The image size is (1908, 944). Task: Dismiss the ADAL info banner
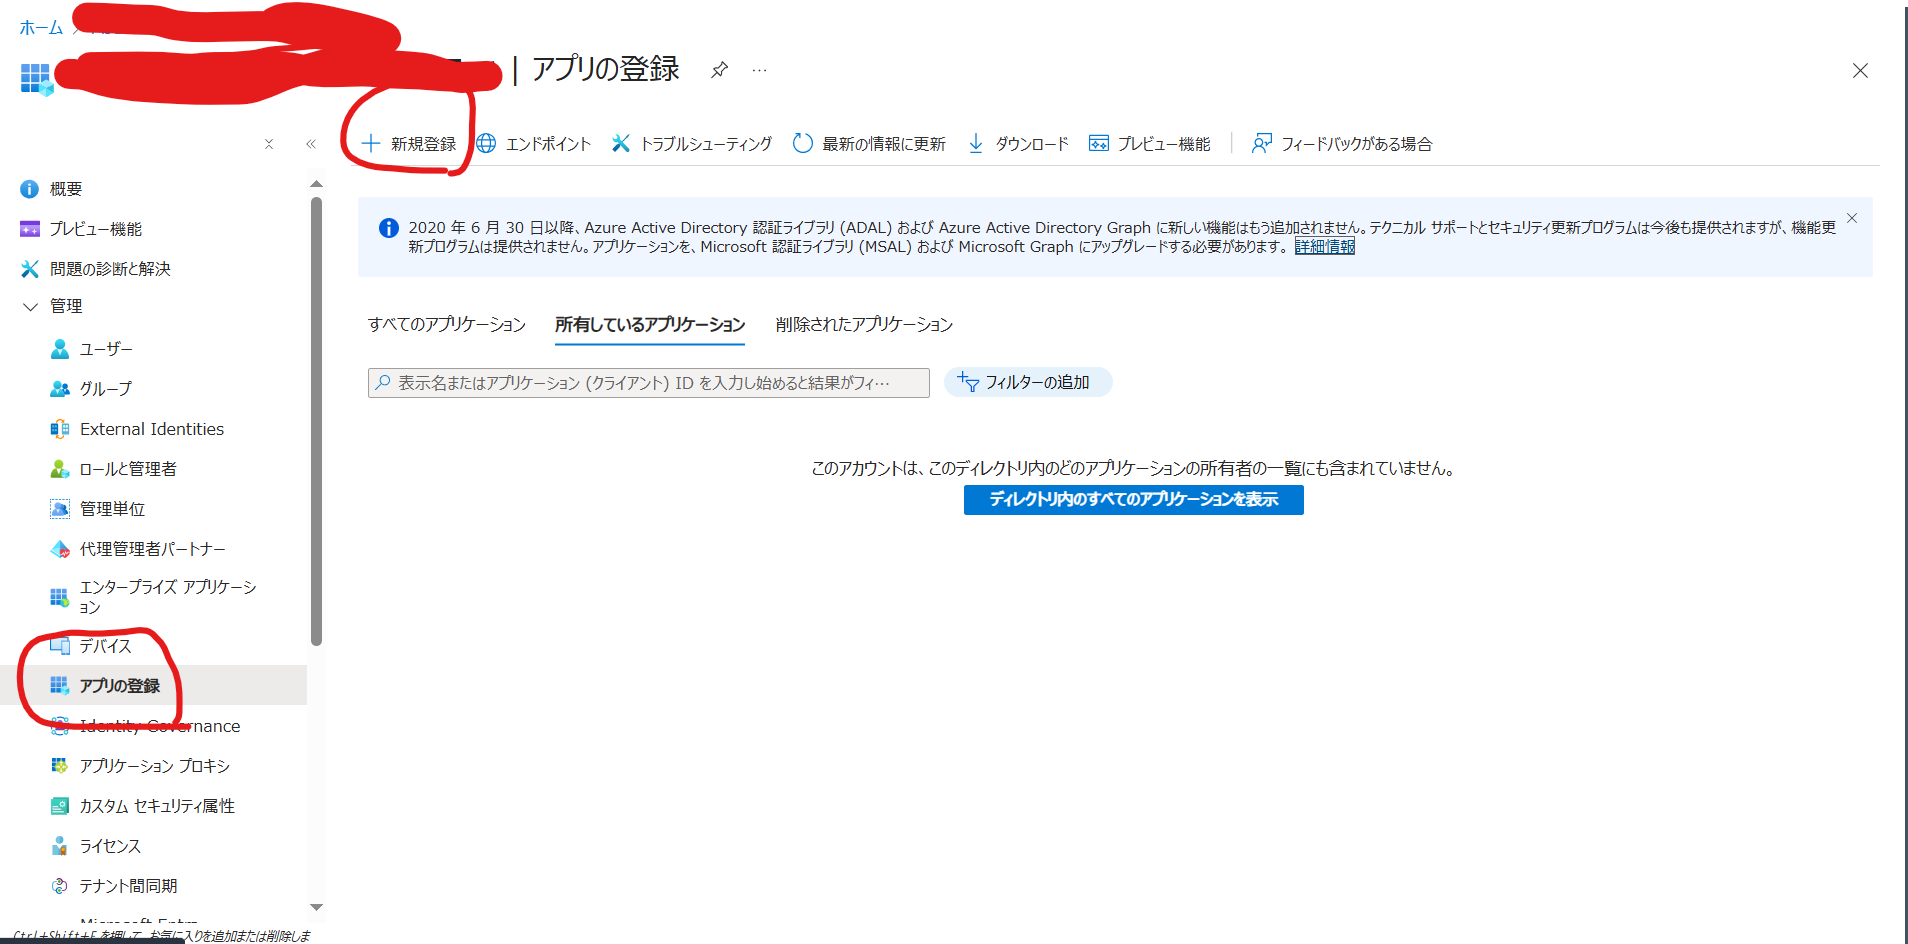tap(1852, 218)
